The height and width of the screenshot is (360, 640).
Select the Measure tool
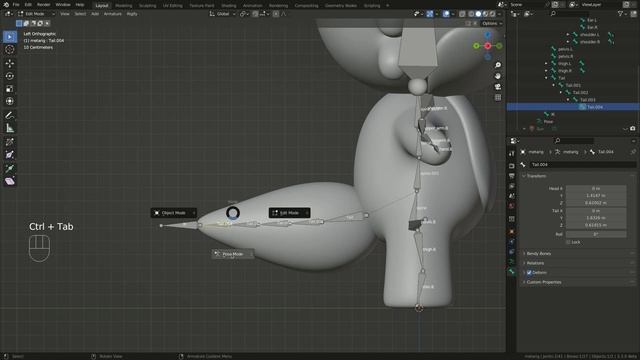(x=10, y=128)
